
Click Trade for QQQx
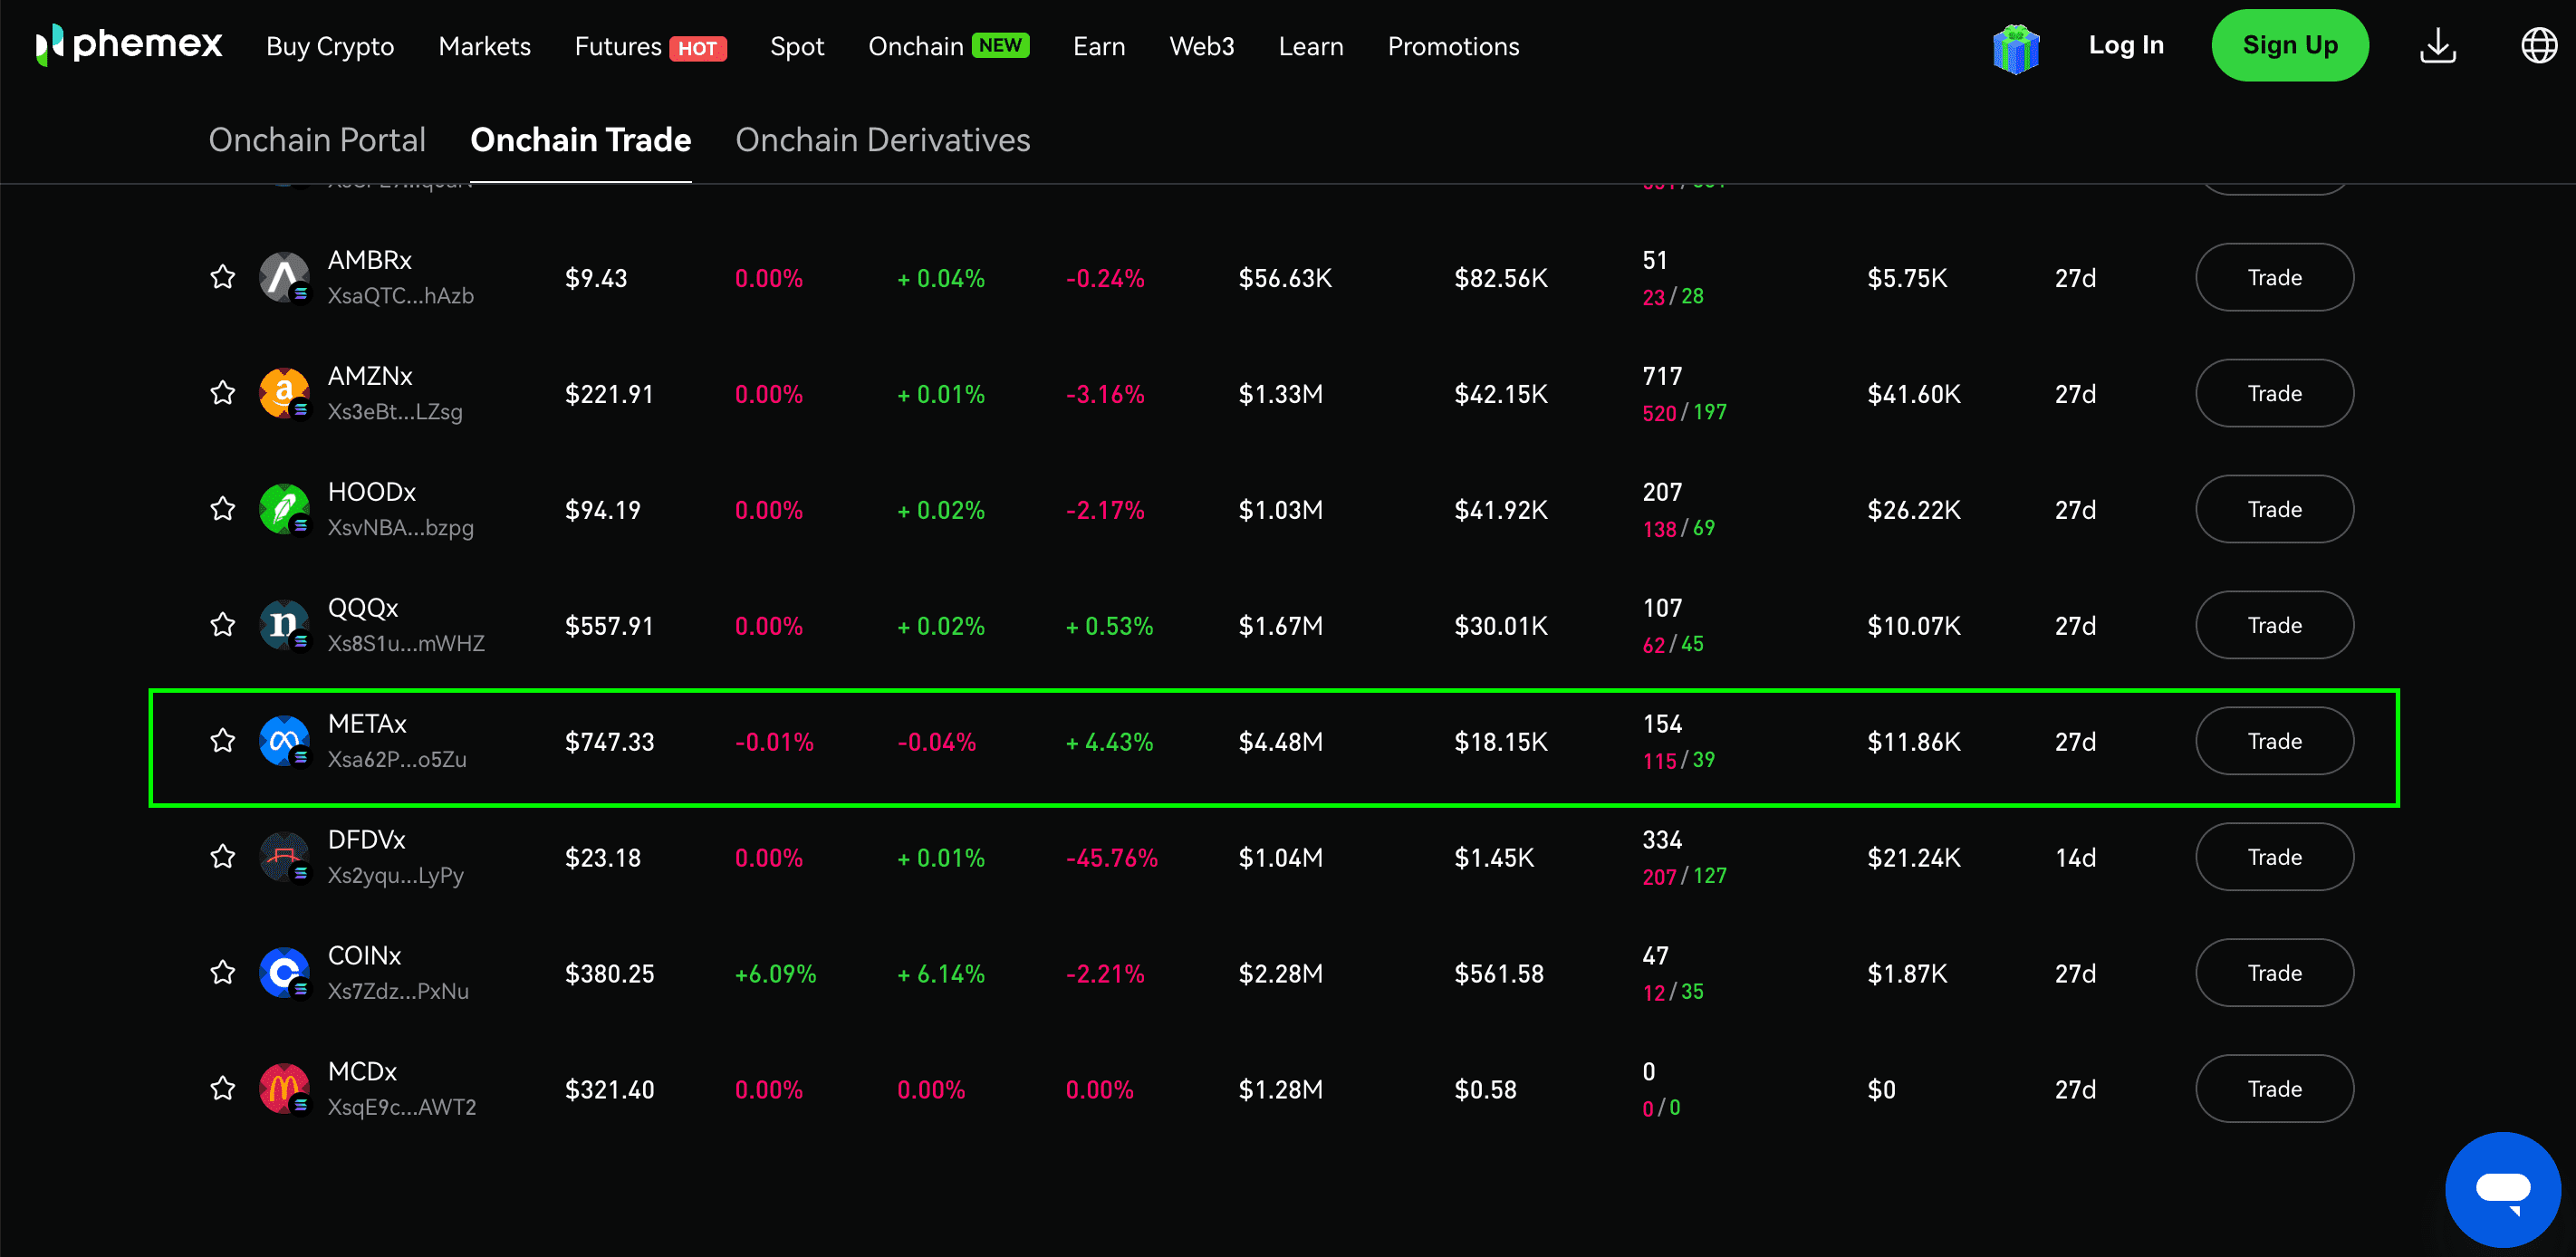2274,626
